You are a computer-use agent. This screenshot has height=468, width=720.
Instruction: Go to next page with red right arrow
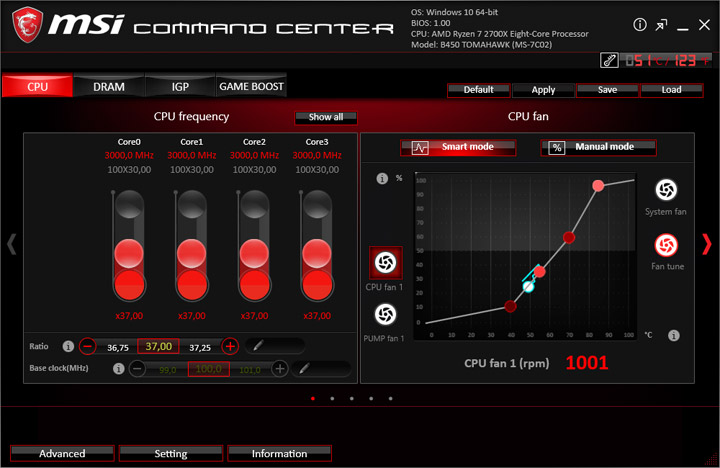click(x=707, y=244)
